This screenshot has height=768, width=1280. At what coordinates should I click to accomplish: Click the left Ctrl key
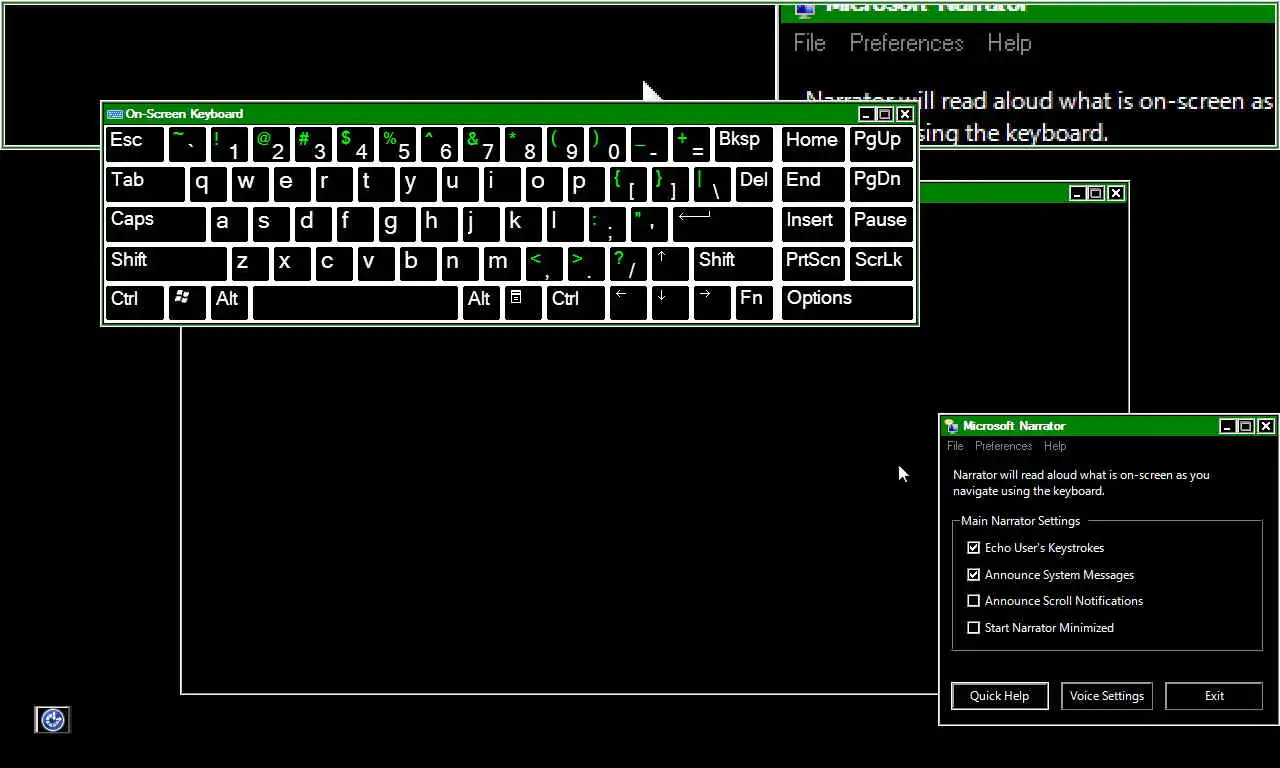[134, 303]
